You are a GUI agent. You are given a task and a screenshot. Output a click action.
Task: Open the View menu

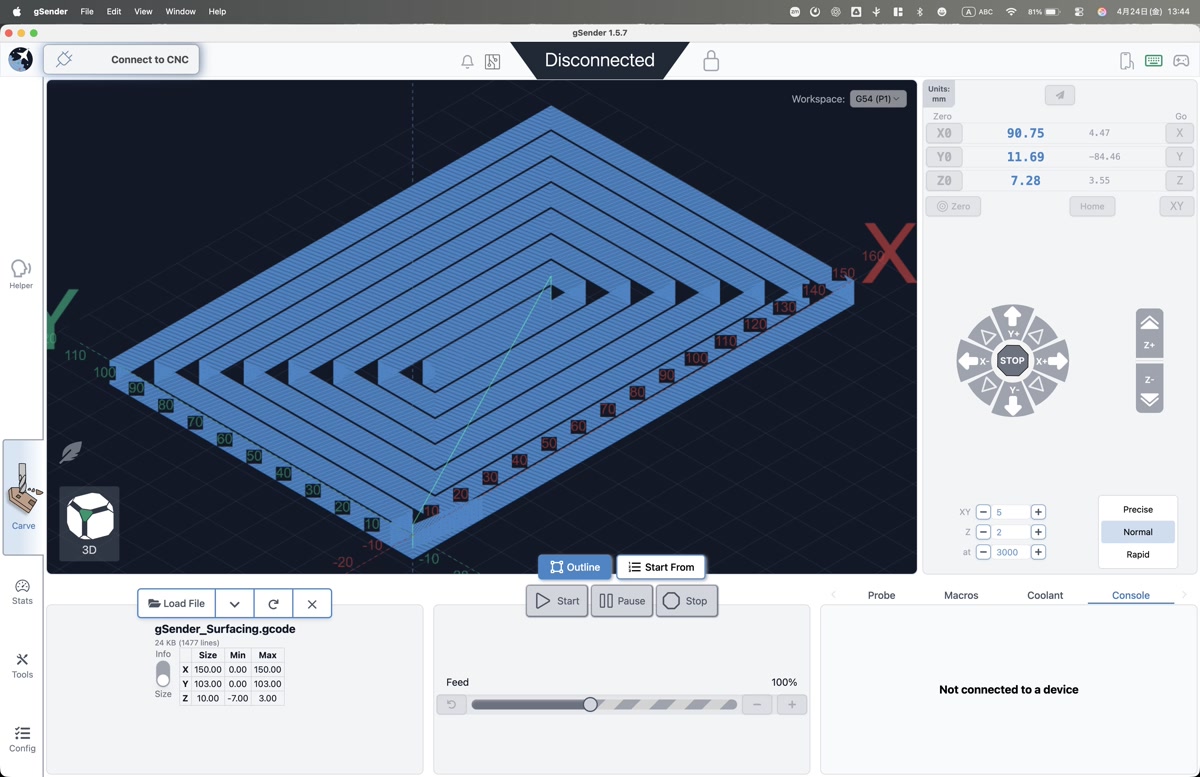(x=143, y=12)
